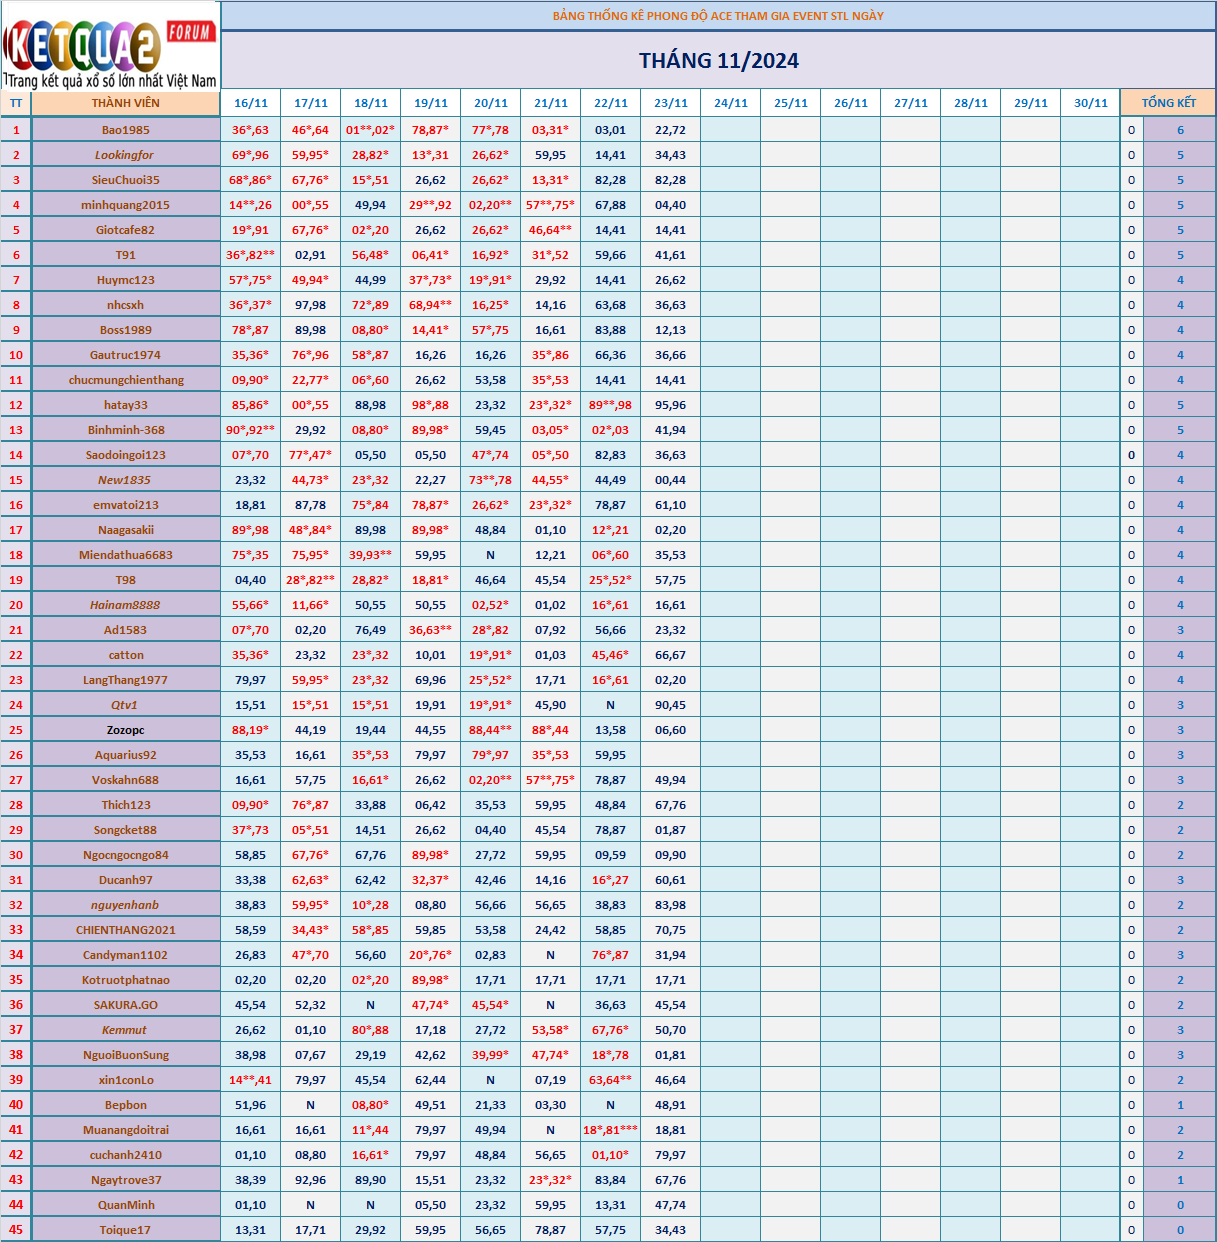Click Bao1985's 16/11 cell 36*,63
The image size is (1217, 1242).
click(251, 130)
